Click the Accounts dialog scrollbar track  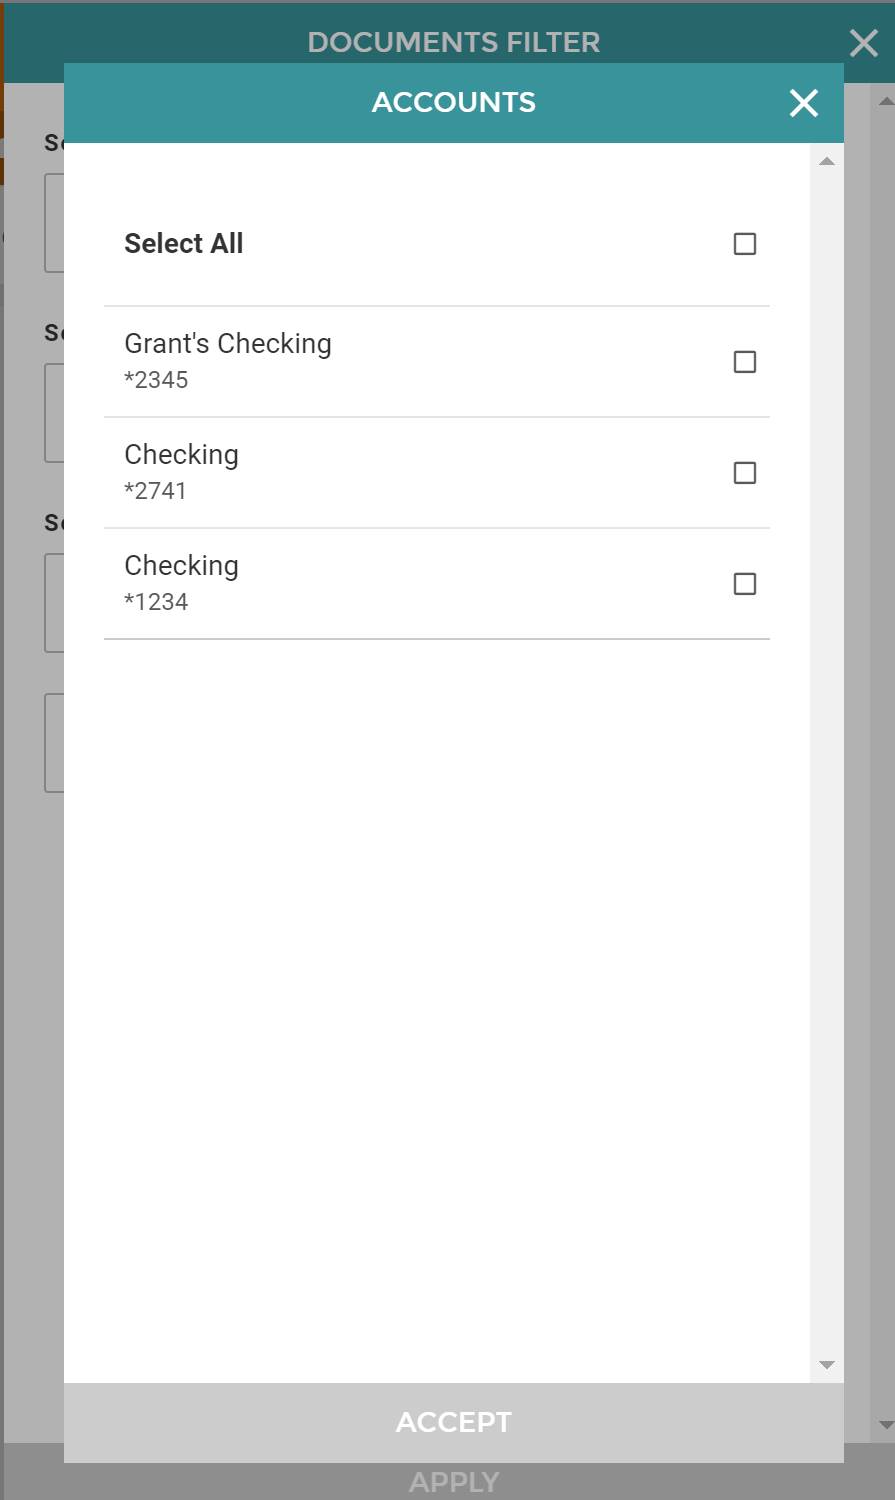(826, 760)
